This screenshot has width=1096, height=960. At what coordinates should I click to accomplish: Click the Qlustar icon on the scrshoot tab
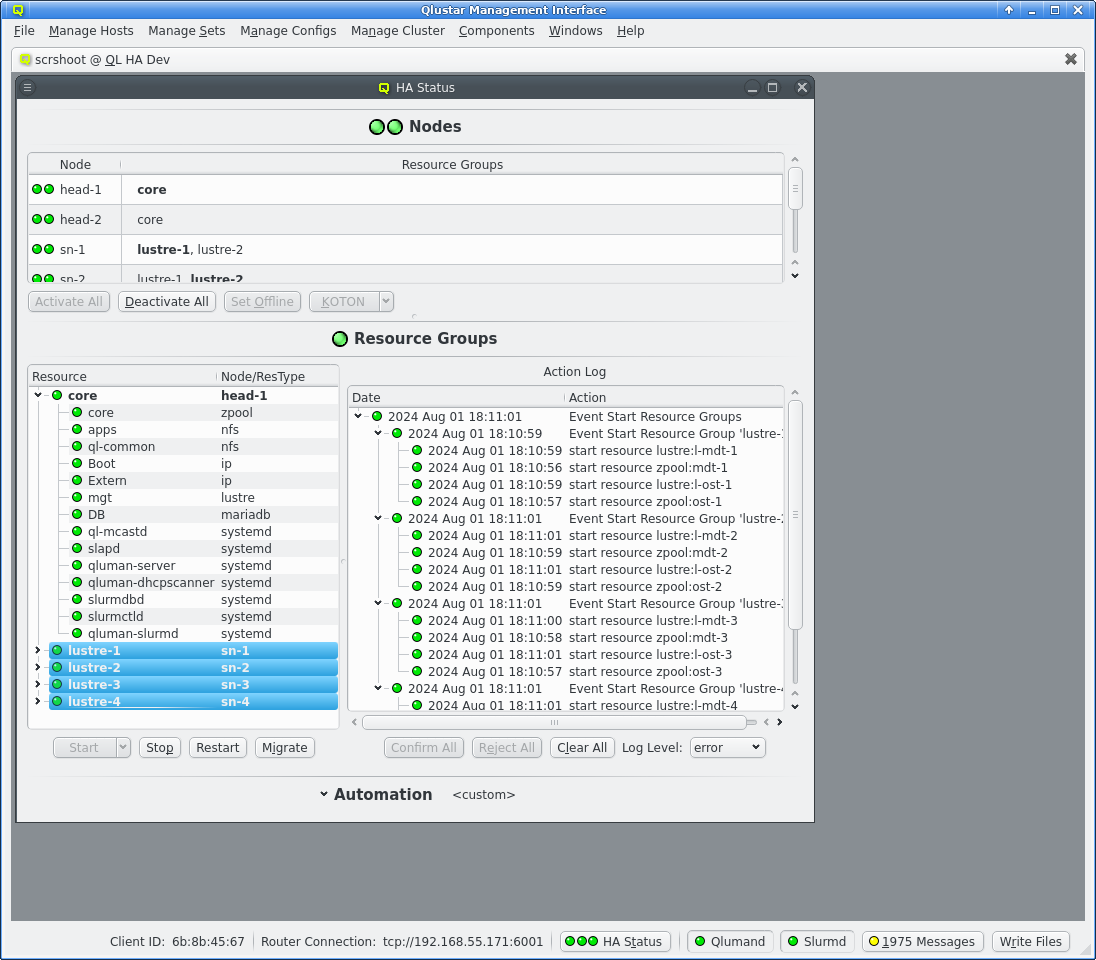25,59
